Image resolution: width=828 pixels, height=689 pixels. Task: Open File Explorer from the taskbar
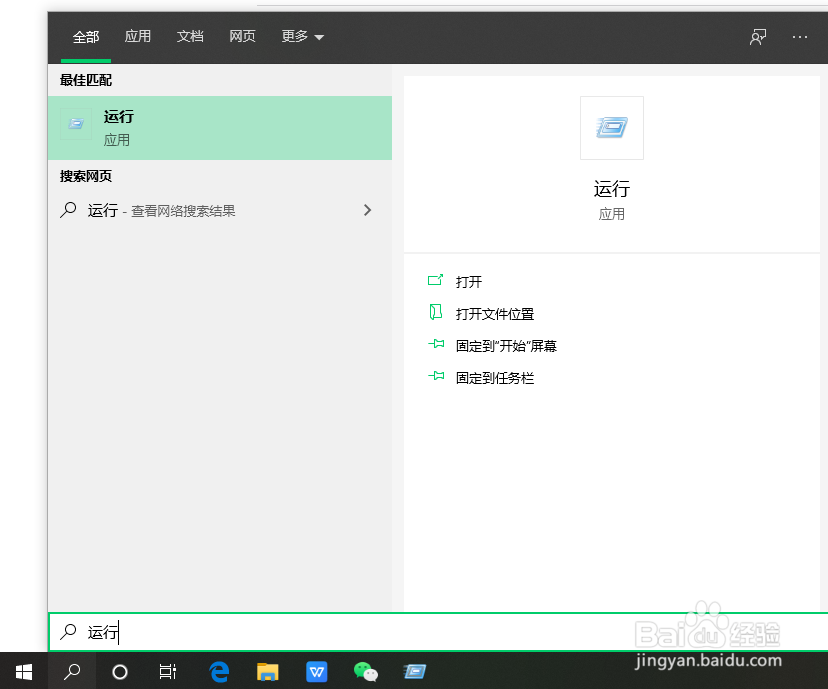pos(267,671)
